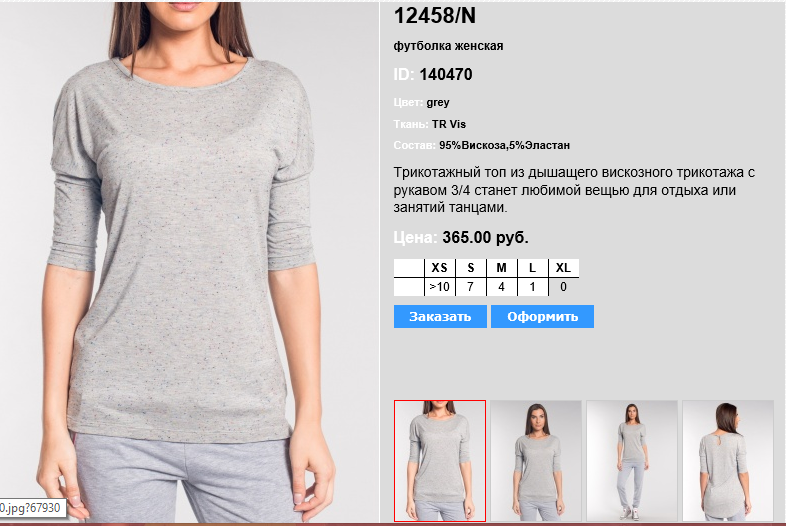
Task: Click the stock quantity 4 cell
Action: pyautogui.click(x=501, y=287)
